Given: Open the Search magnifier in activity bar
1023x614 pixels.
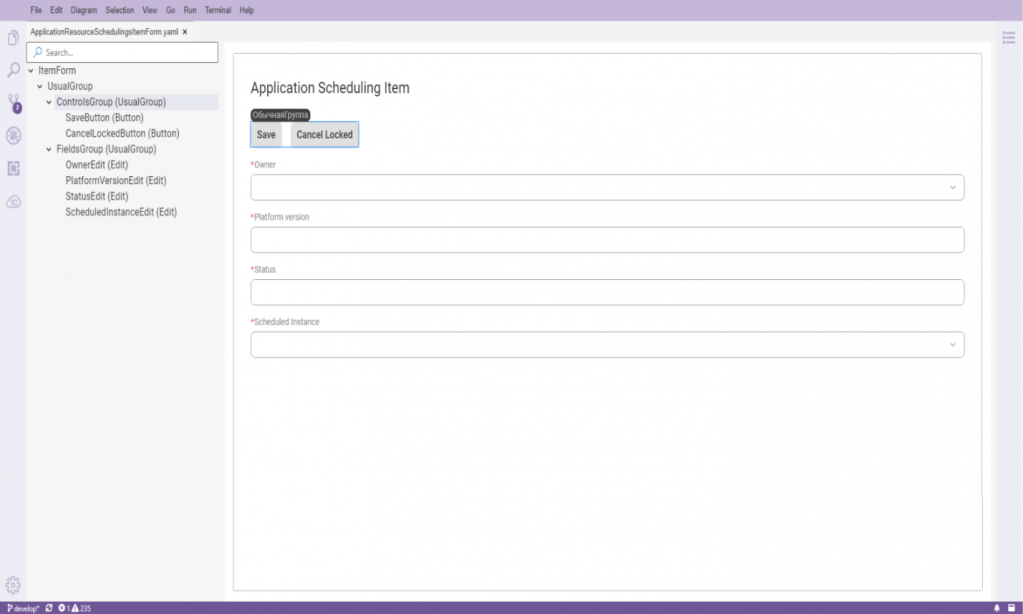Looking at the screenshot, I should (x=14, y=70).
